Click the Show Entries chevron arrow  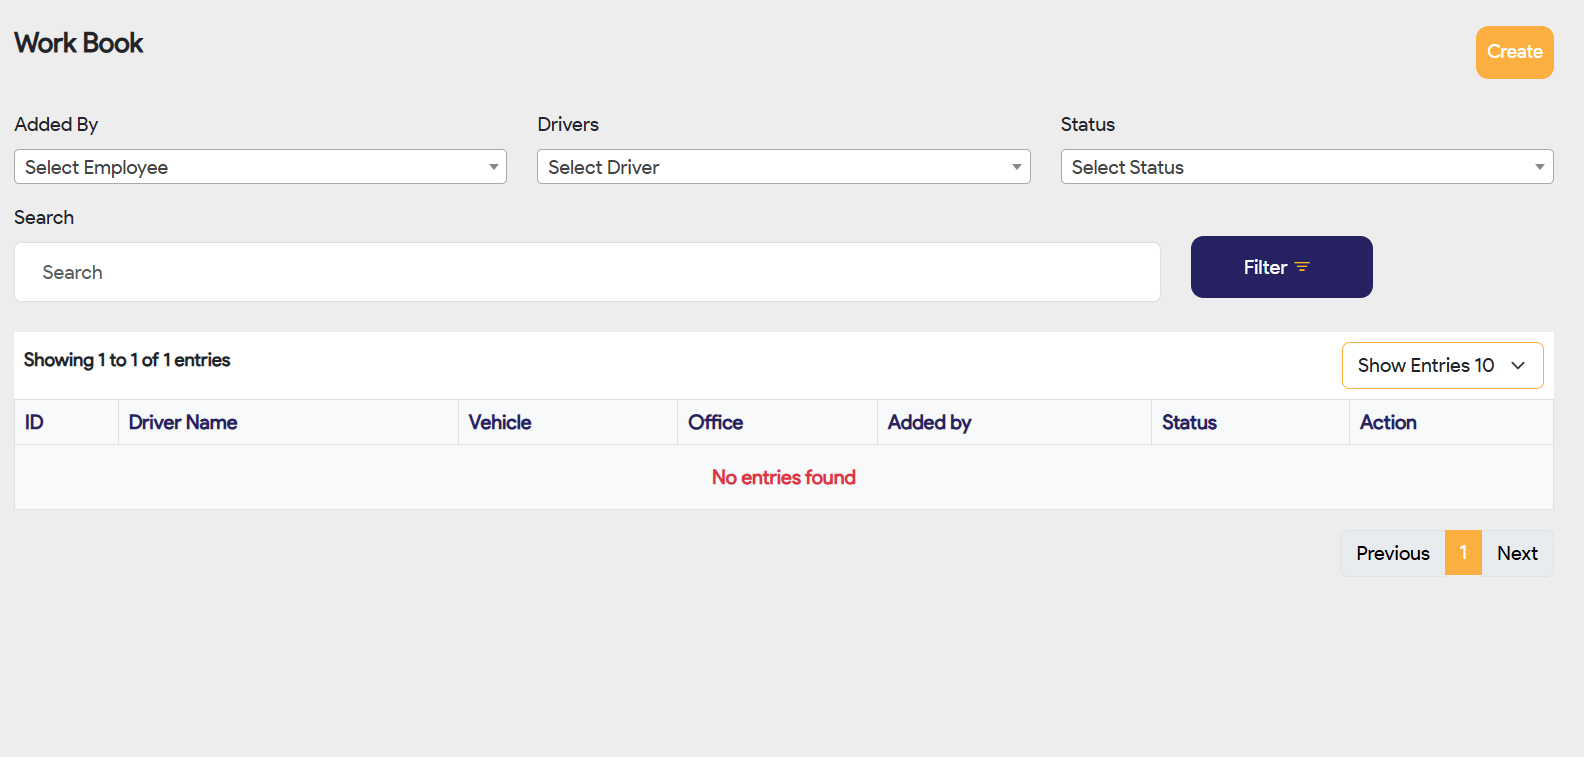tap(1518, 366)
